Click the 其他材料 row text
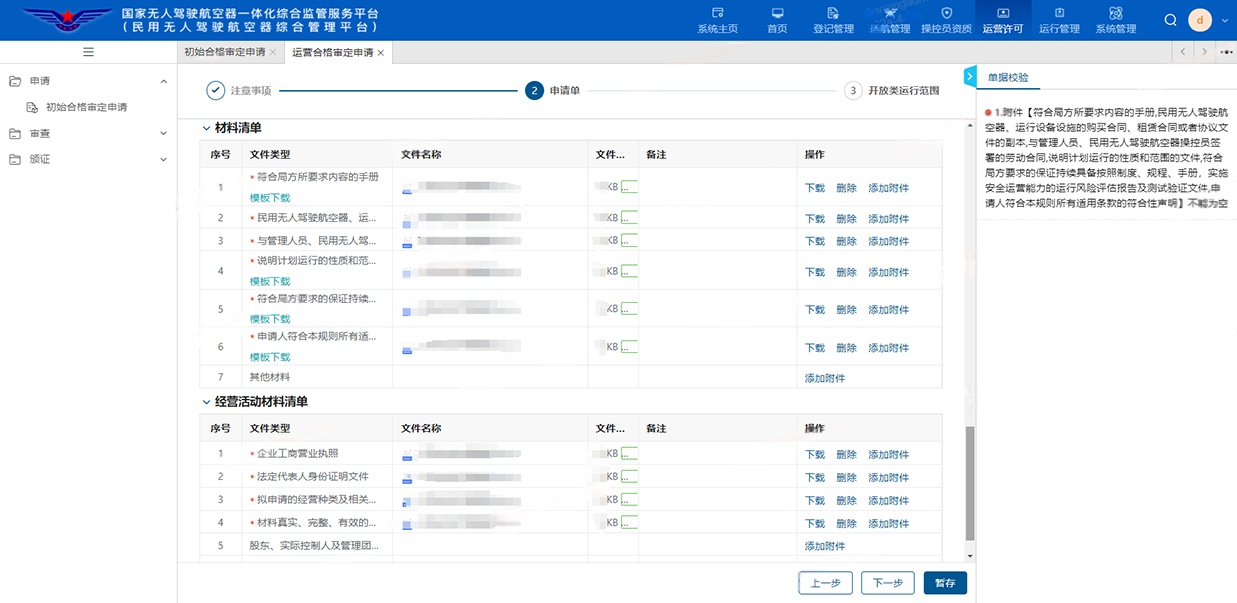 click(x=270, y=377)
